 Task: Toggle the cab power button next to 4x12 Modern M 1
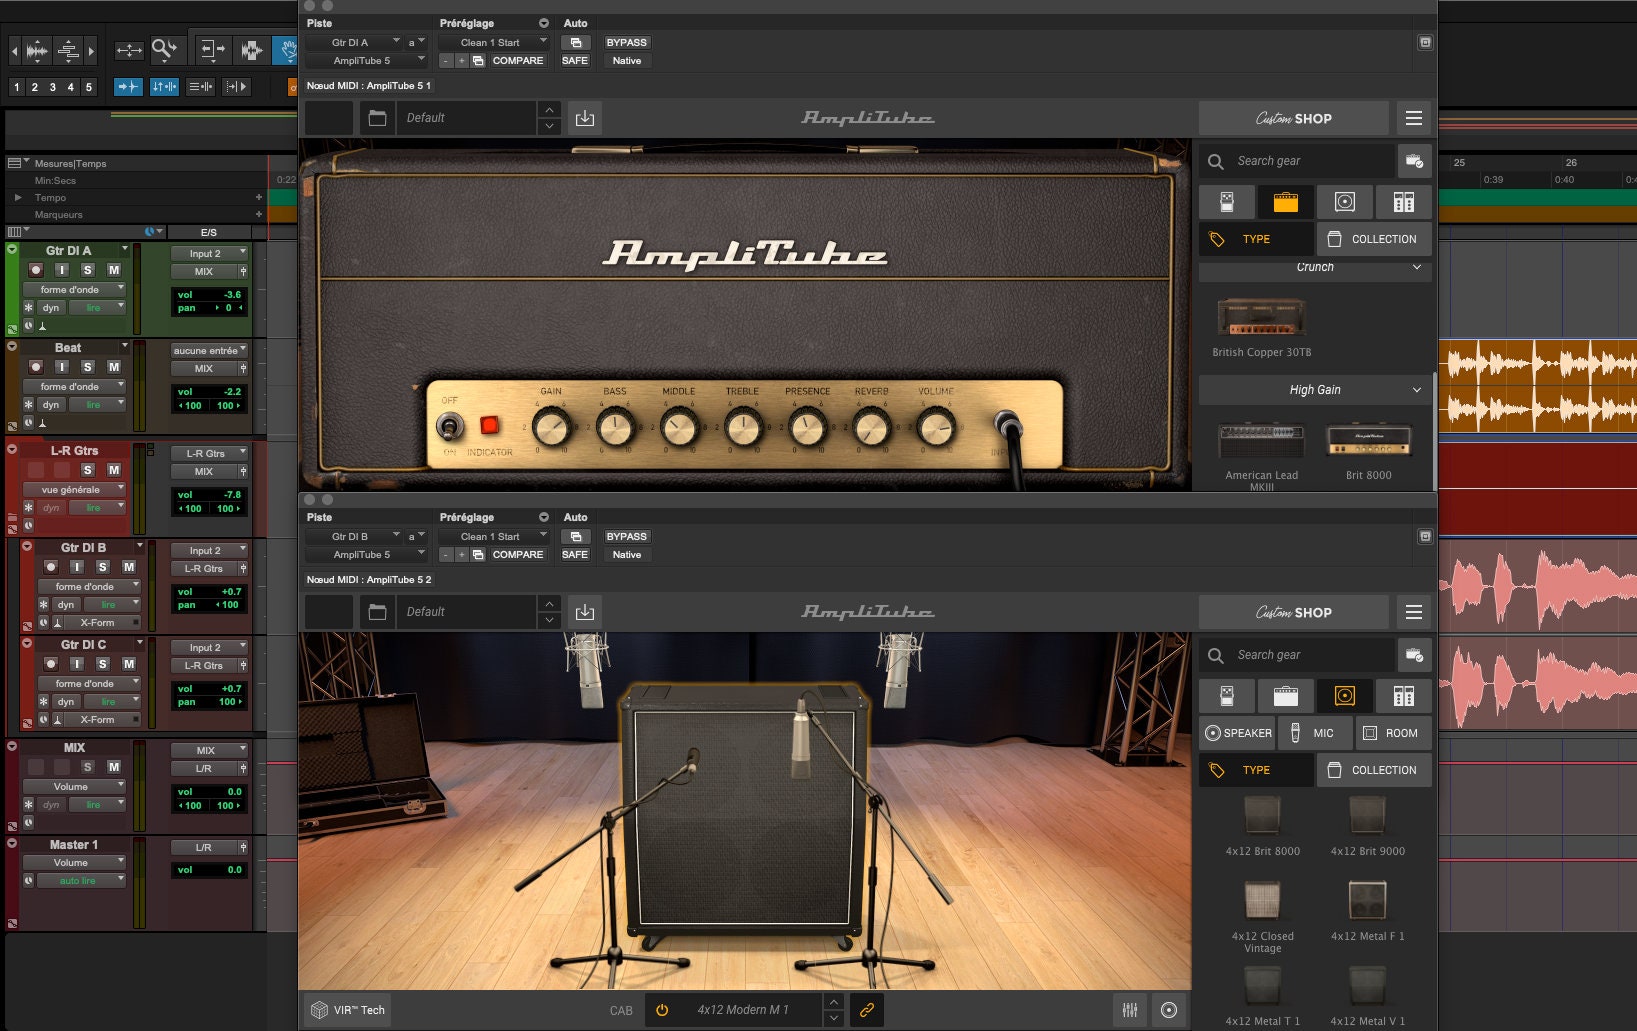tap(662, 1010)
